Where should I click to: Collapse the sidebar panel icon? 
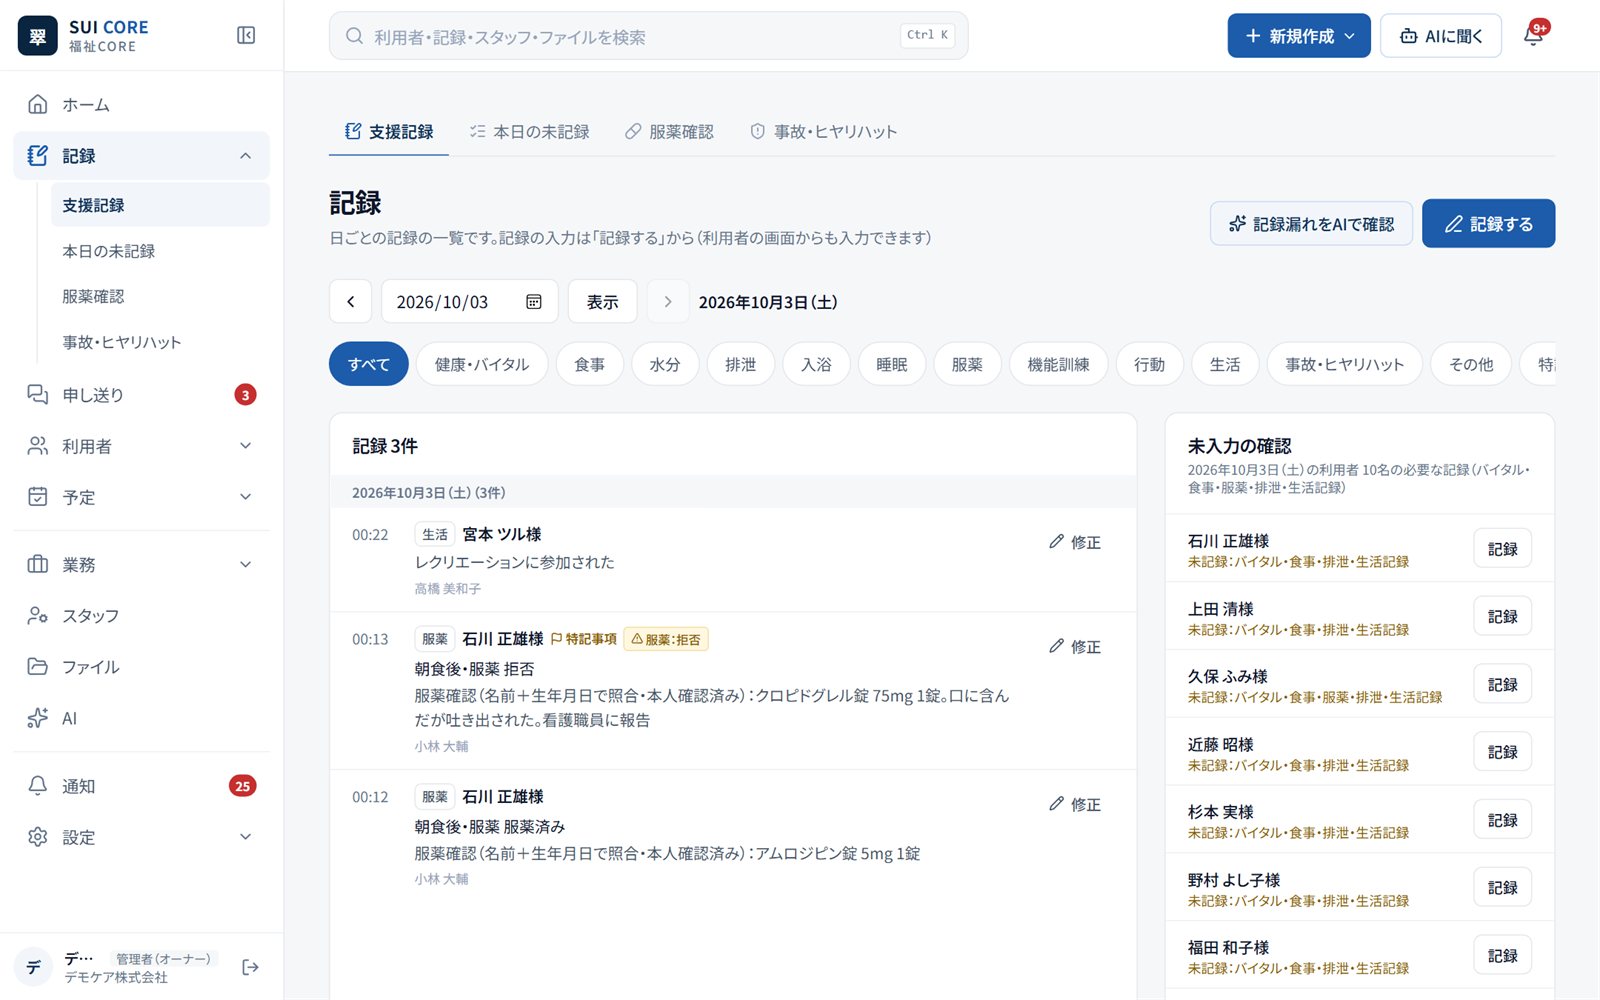coord(246,36)
